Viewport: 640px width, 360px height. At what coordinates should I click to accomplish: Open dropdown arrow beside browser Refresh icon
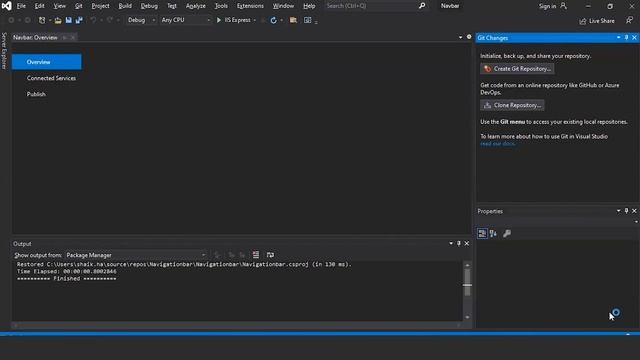pyautogui.click(x=281, y=20)
